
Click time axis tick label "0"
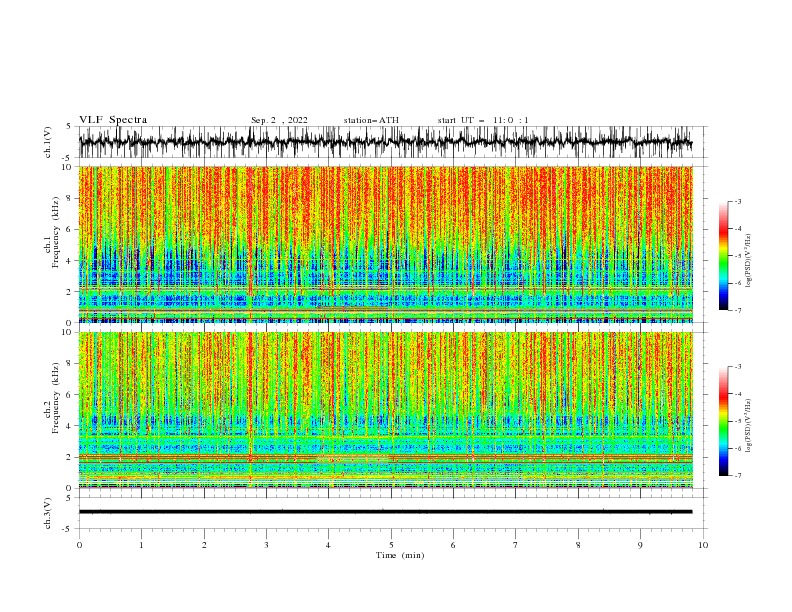click(x=79, y=545)
